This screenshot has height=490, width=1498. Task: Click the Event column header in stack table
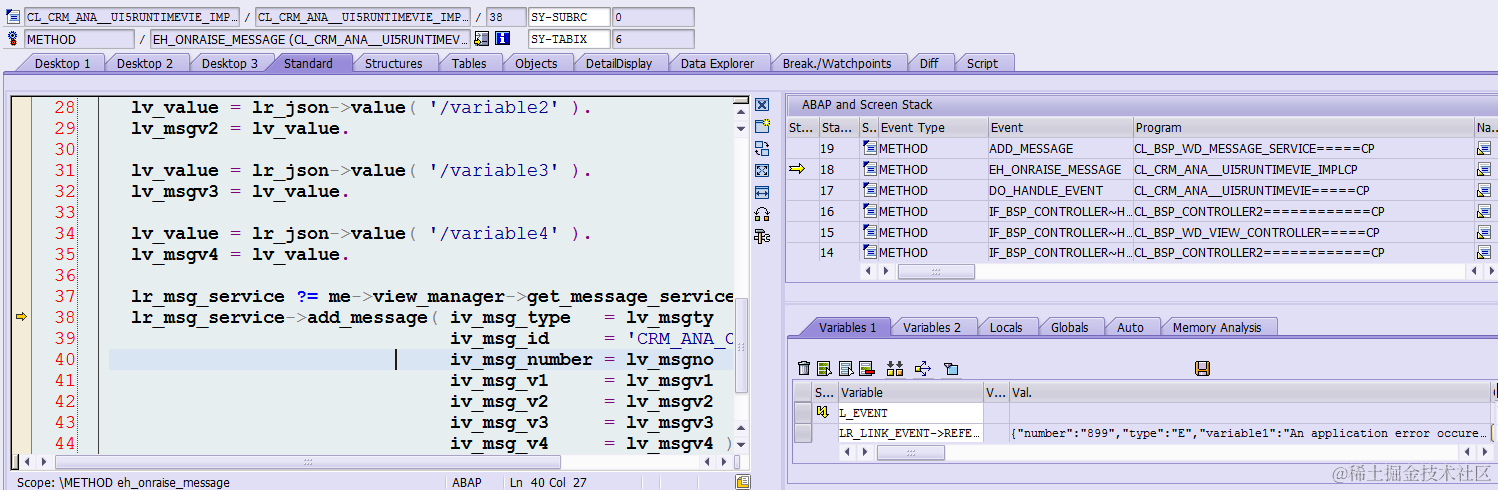click(x=1059, y=127)
